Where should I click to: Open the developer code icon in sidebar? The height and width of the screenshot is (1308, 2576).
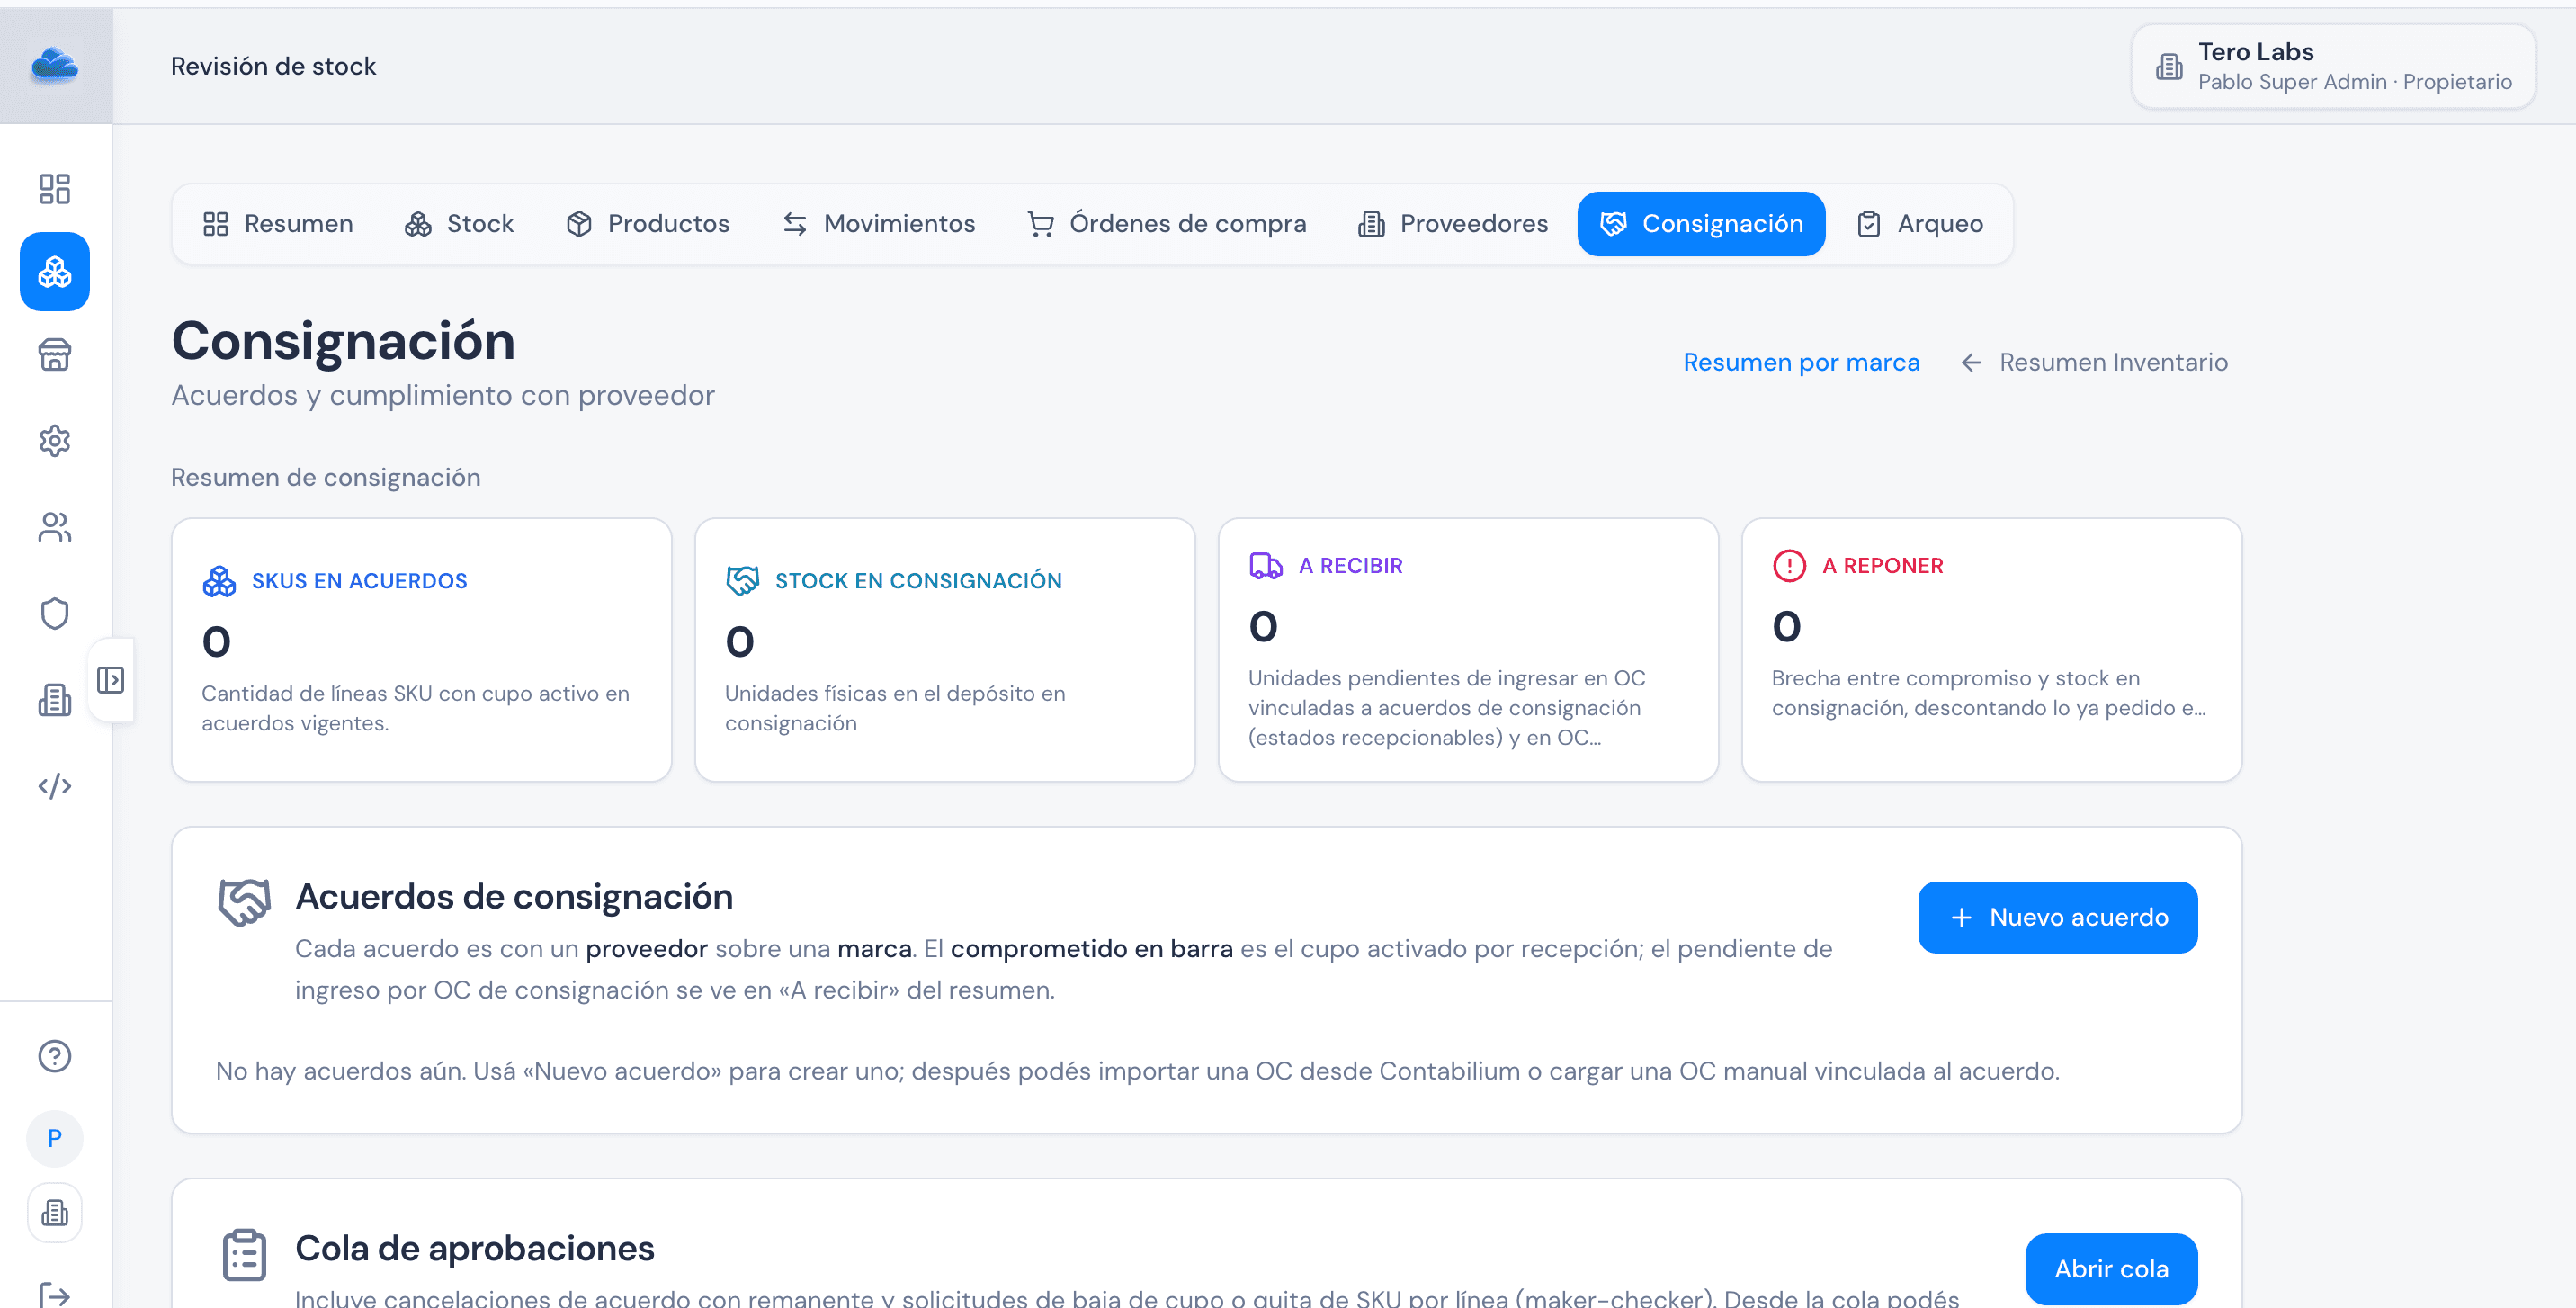coord(55,786)
